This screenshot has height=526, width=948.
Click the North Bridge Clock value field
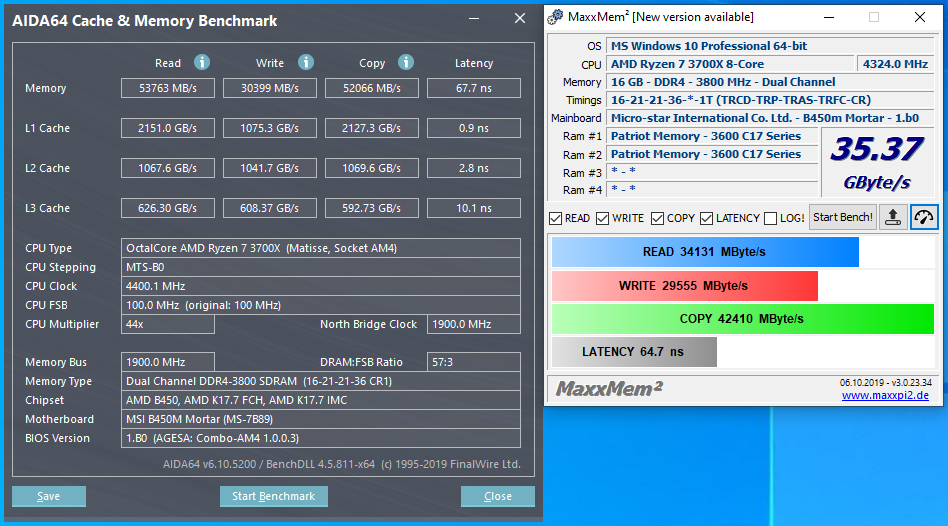point(474,324)
